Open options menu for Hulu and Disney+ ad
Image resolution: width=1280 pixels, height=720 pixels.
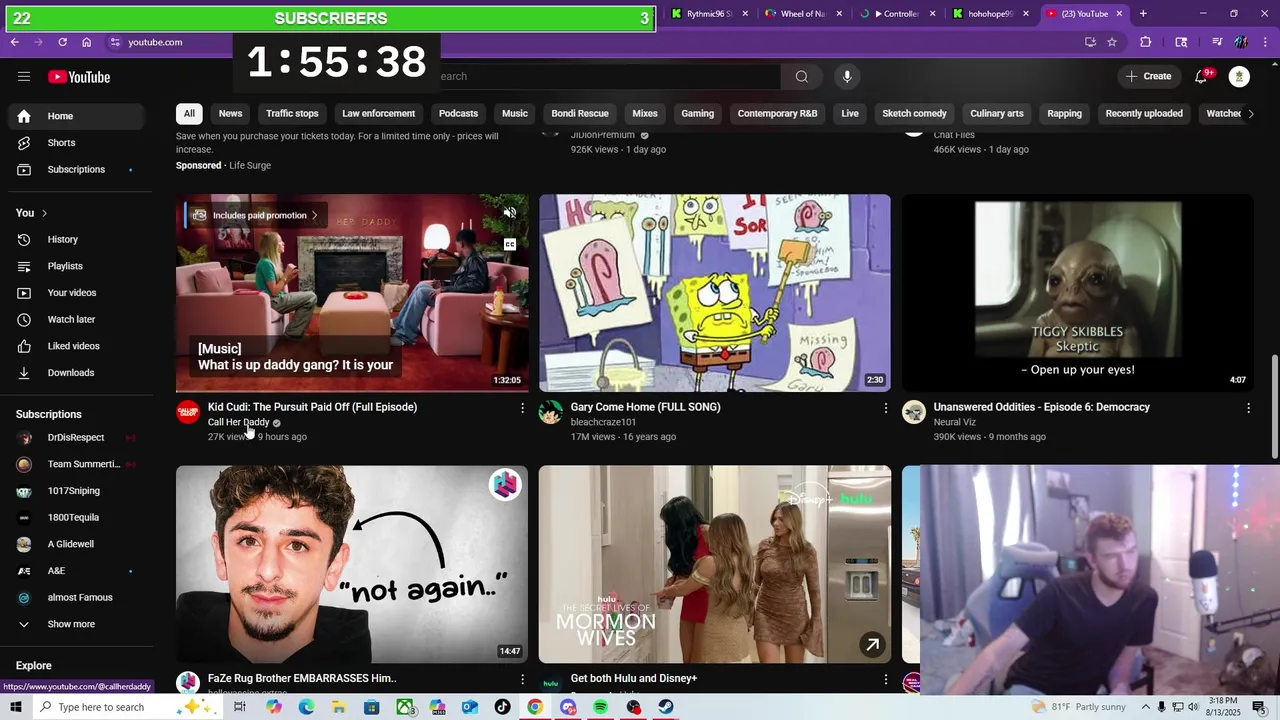click(885, 679)
